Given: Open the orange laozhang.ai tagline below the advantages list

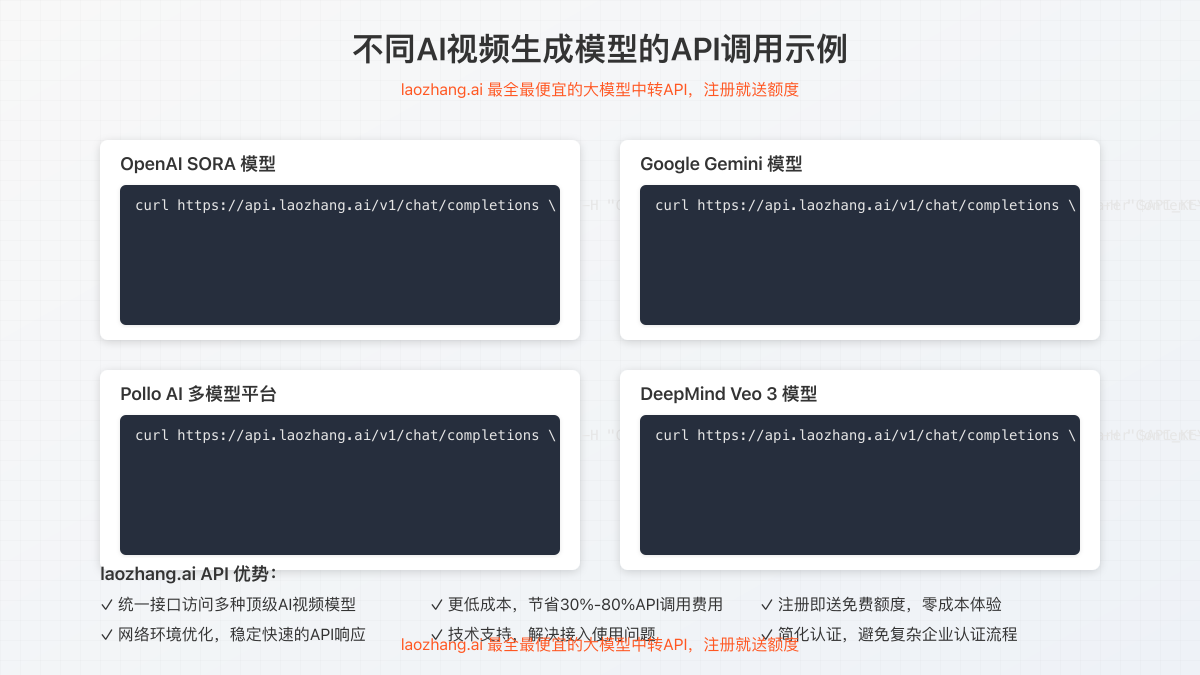Looking at the screenshot, I should click(x=600, y=645).
